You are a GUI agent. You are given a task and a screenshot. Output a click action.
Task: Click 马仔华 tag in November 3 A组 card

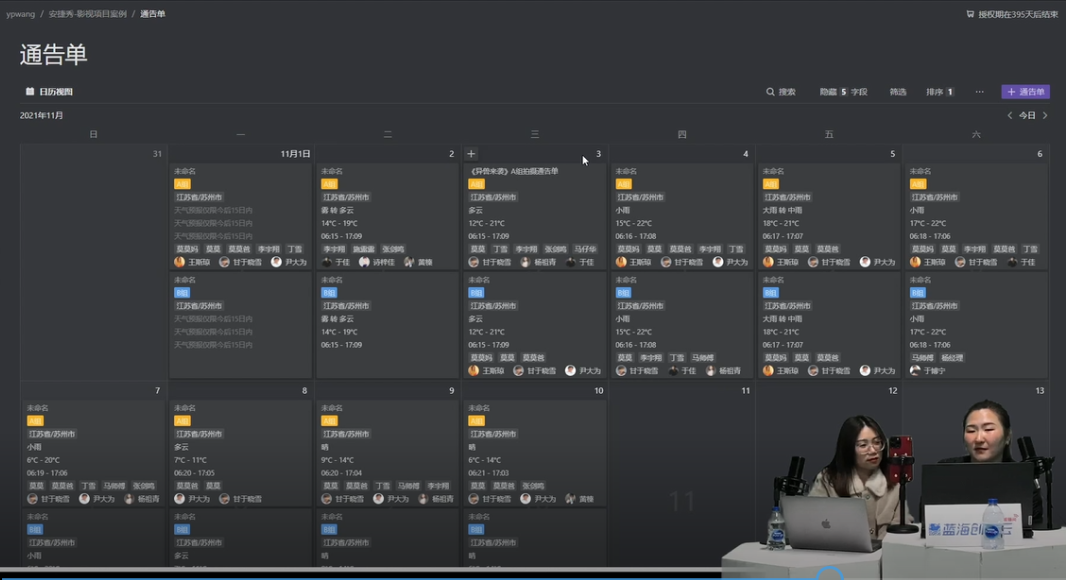[x=585, y=249]
